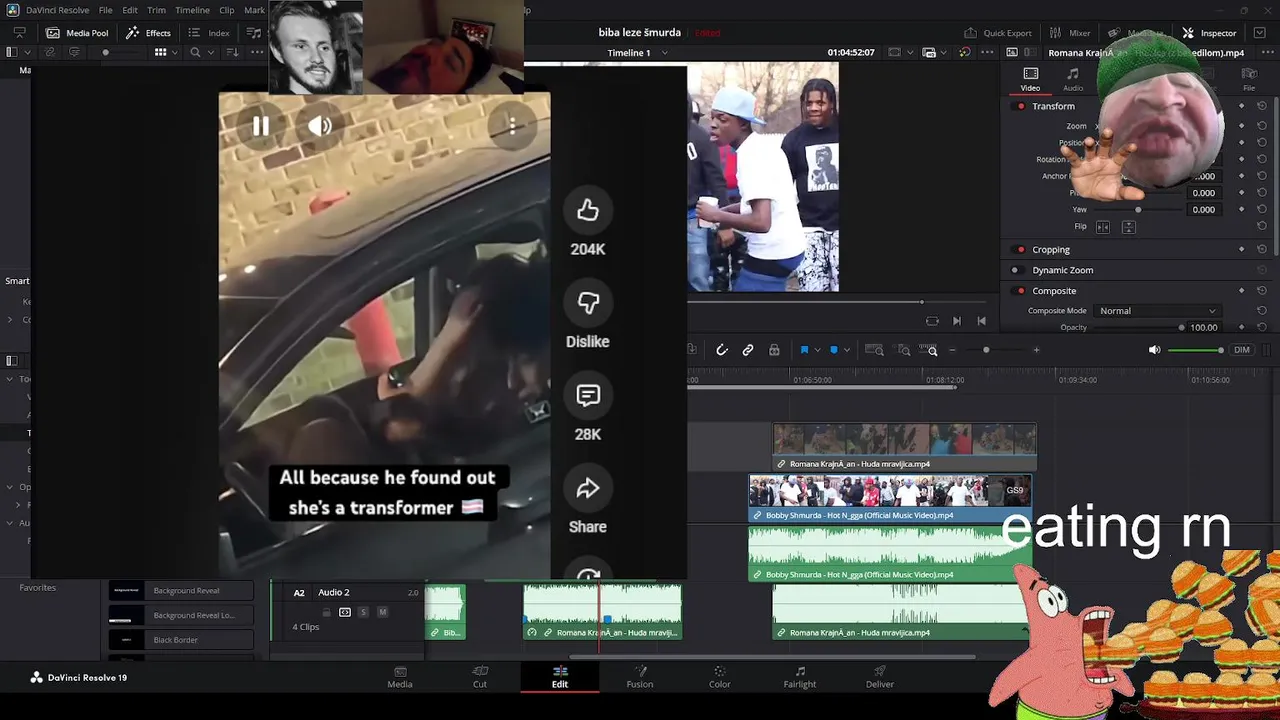
Task: Open the Media Pool panel
Action: coord(77,33)
